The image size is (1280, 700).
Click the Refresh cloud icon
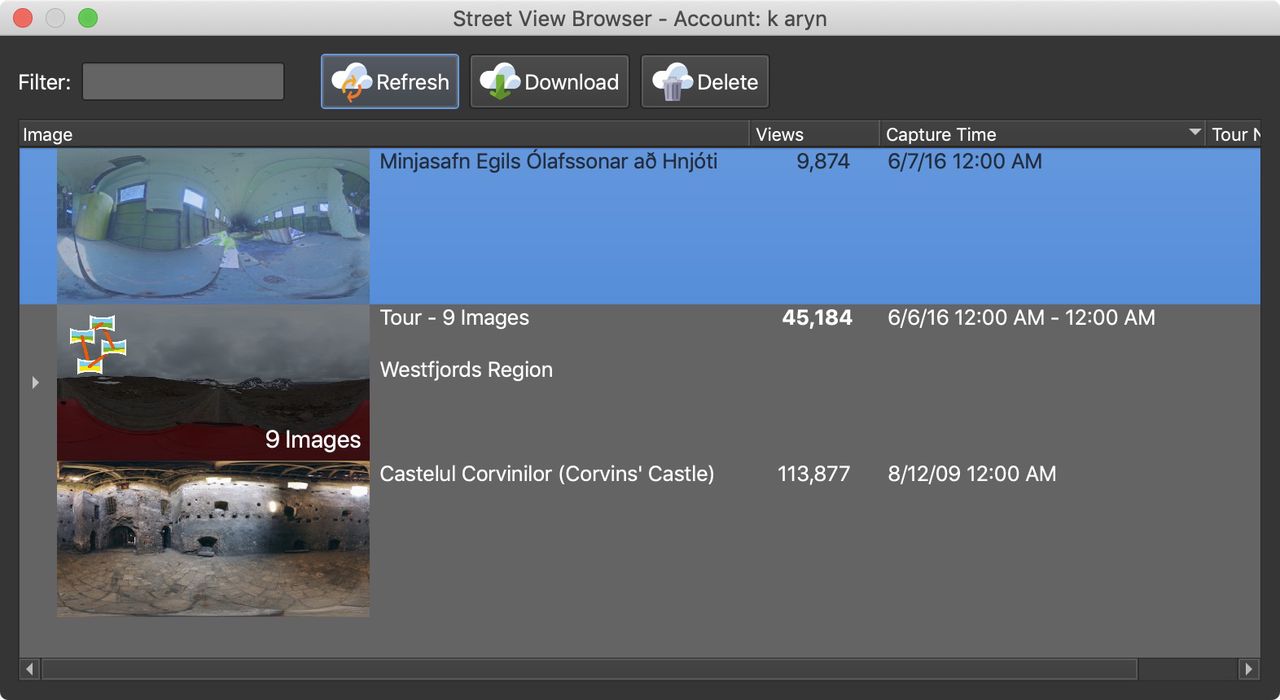click(353, 81)
